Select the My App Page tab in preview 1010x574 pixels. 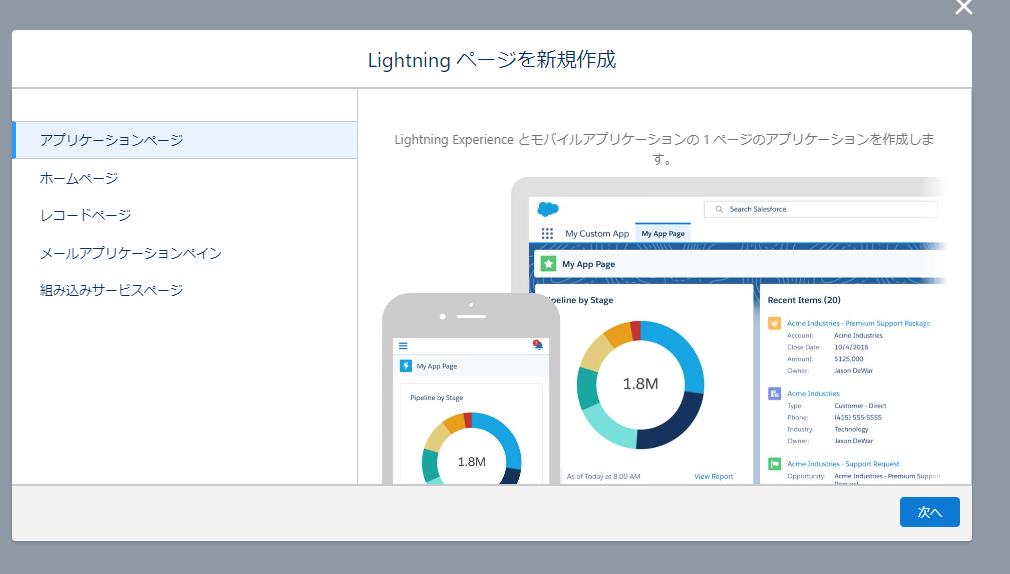(663, 233)
